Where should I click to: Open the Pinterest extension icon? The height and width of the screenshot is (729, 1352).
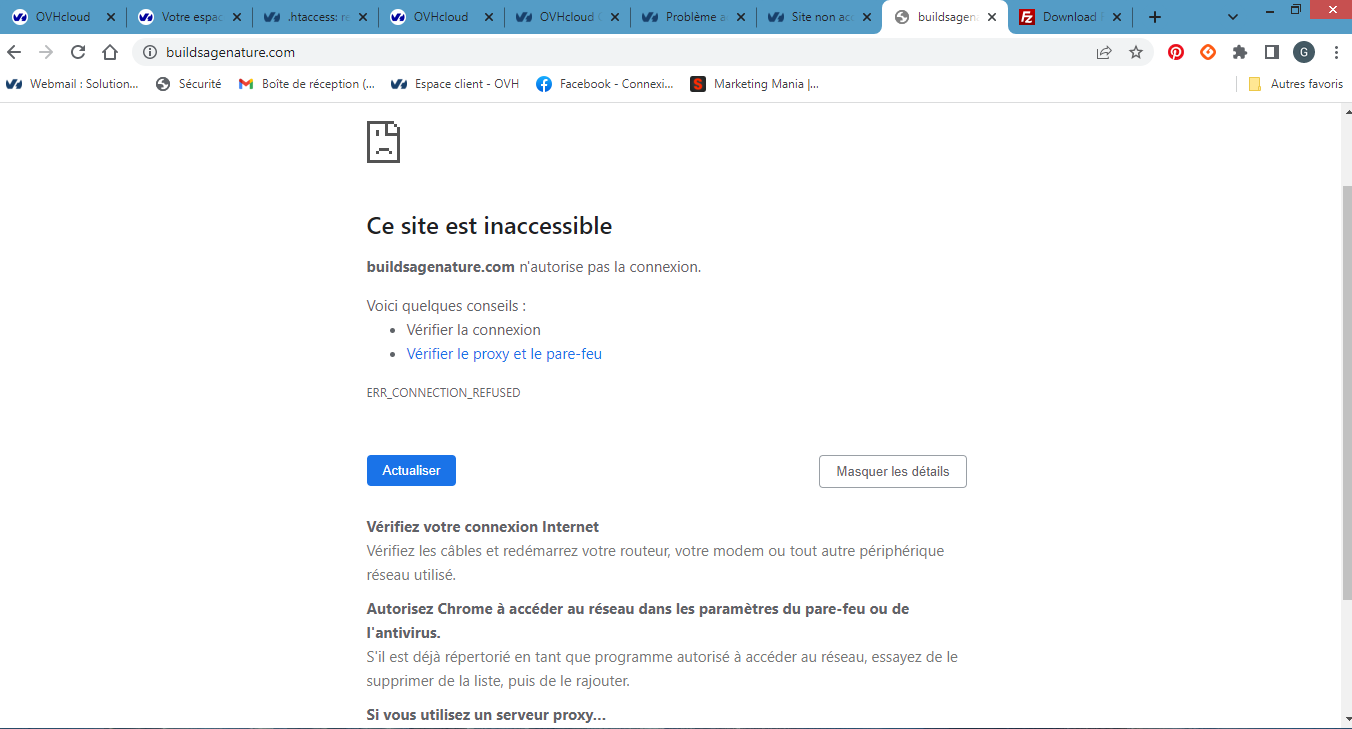pos(1176,52)
